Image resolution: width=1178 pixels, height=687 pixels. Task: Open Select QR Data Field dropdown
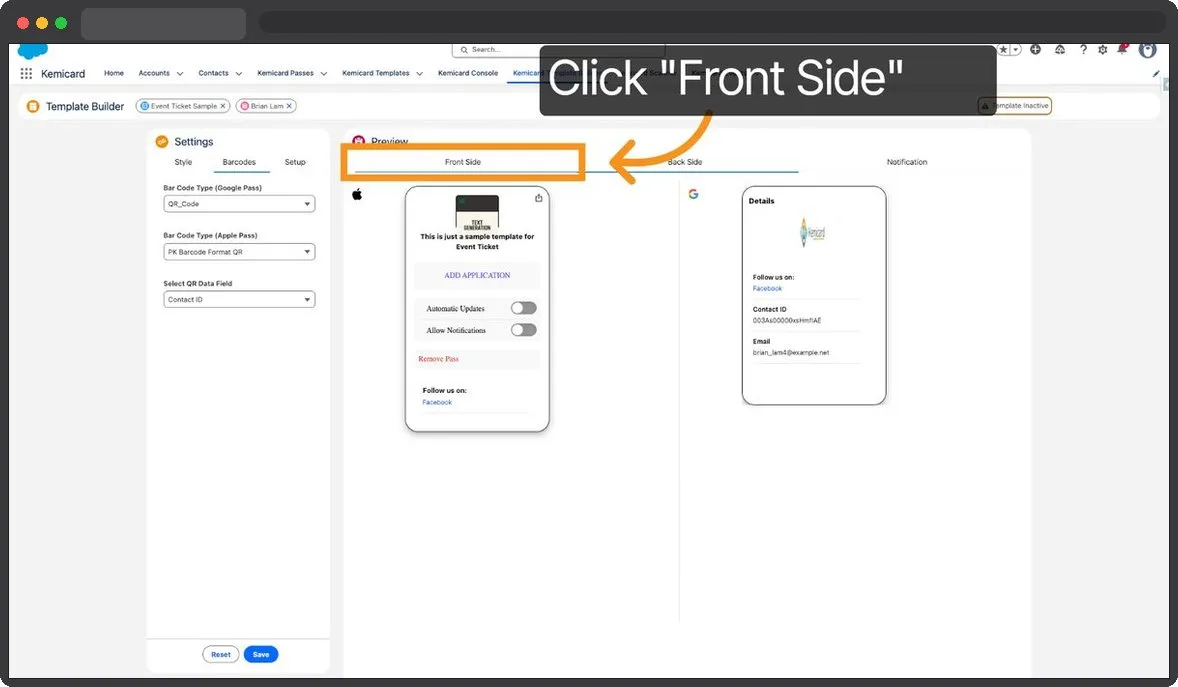pyautogui.click(x=239, y=299)
